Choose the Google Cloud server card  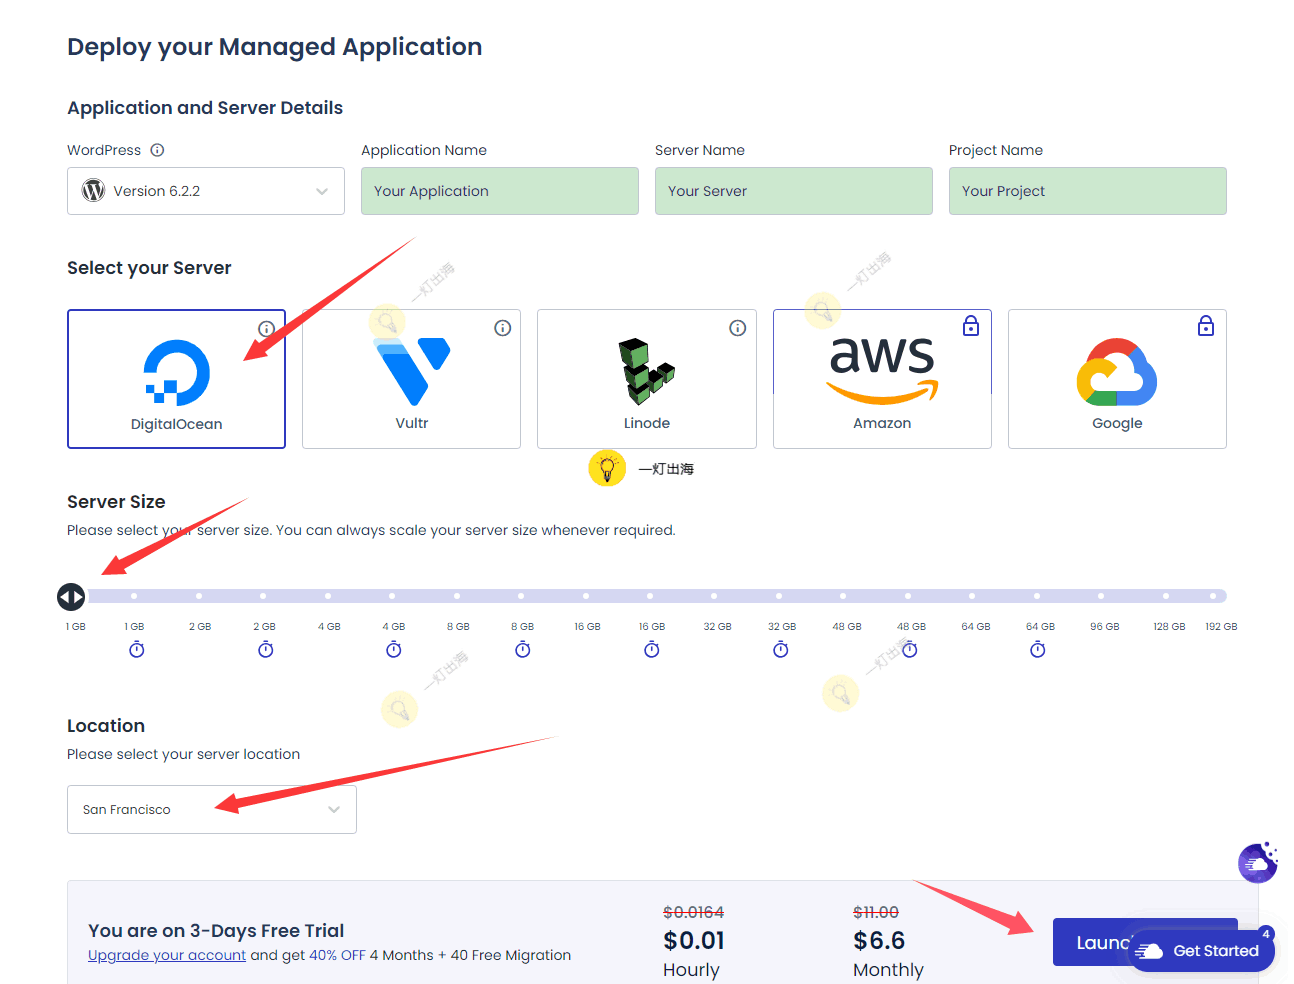[x=1116, y=380]
